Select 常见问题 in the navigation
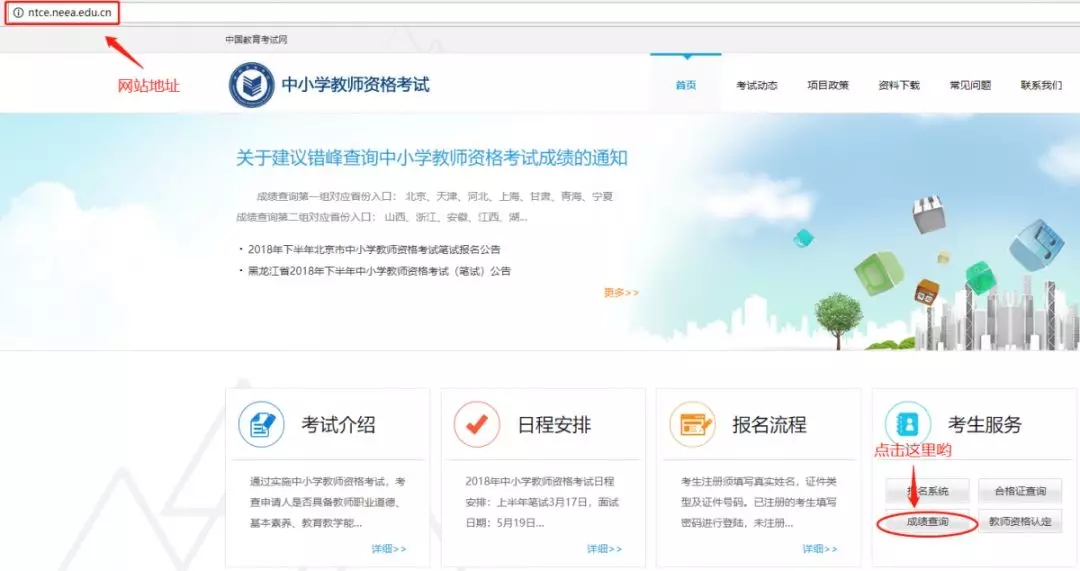Screen dimensions: 1080x571 click(x=969, y=85)
